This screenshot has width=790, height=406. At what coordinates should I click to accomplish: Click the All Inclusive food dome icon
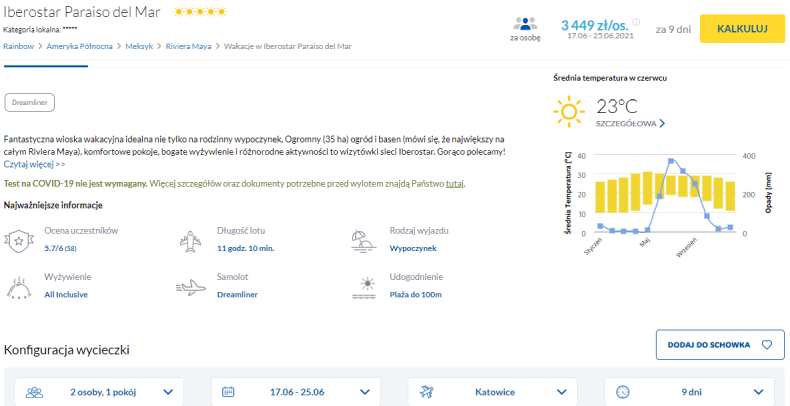pos(19,287)
